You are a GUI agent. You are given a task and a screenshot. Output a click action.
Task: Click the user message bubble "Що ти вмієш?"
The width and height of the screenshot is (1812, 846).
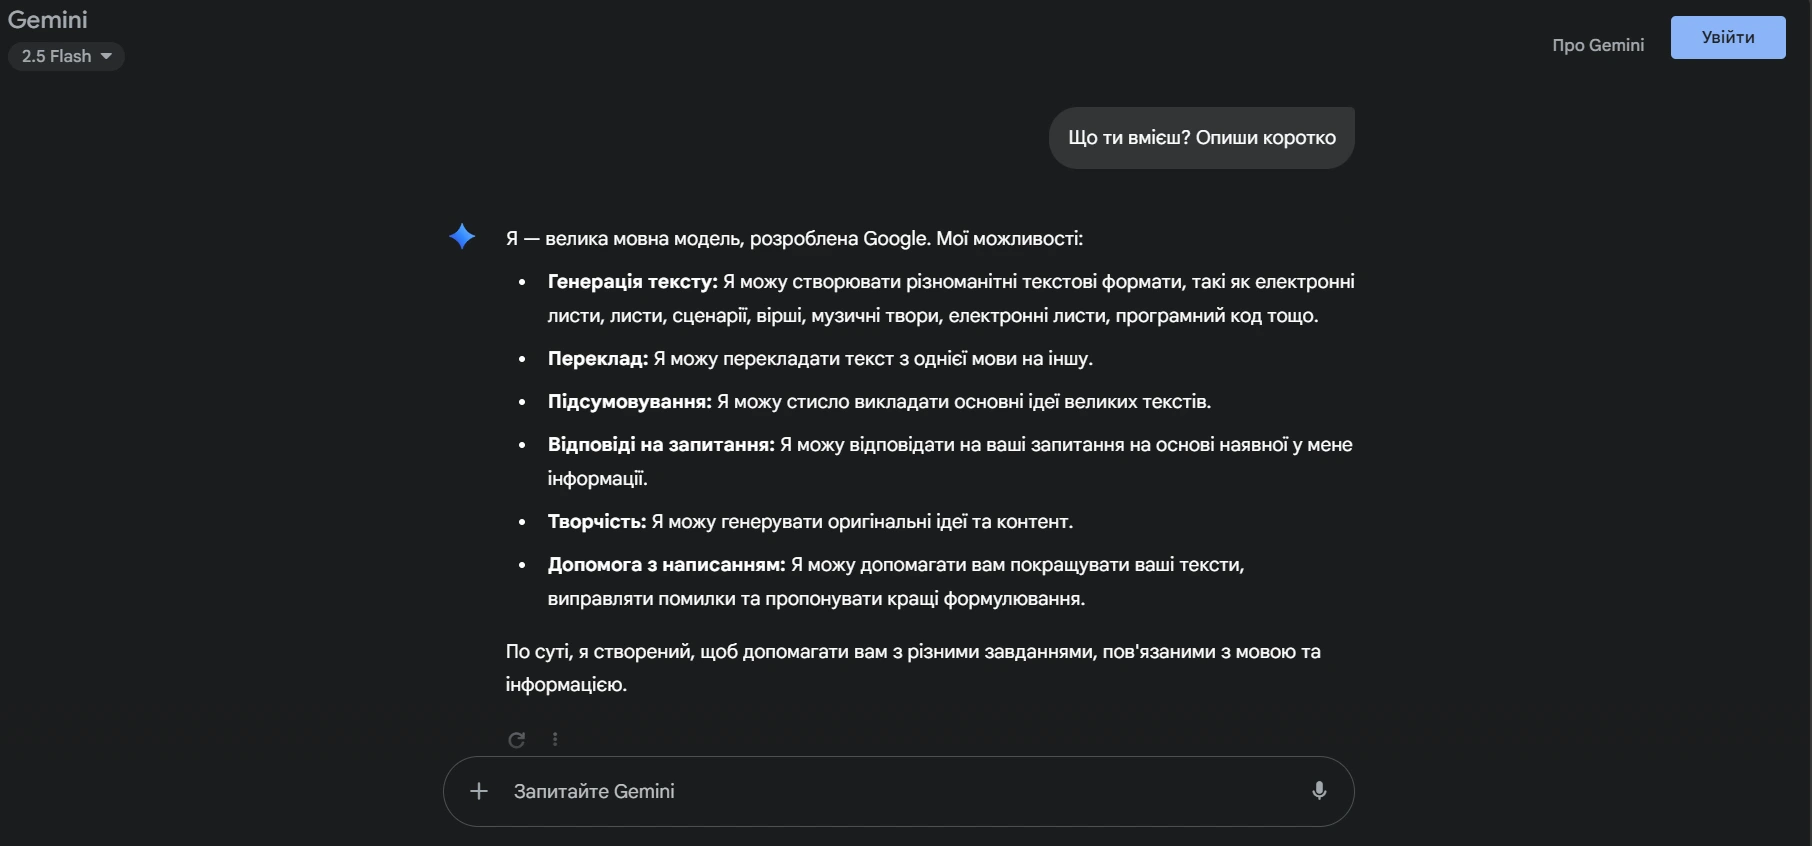(1201, 138)
